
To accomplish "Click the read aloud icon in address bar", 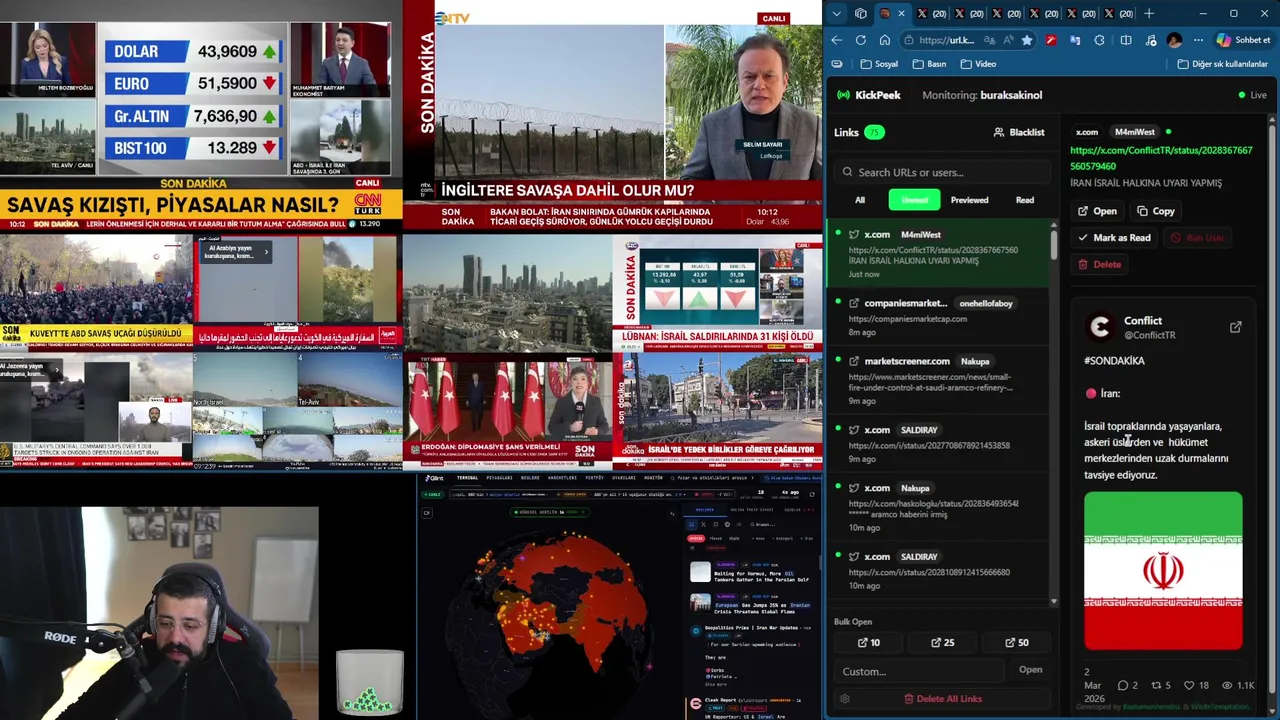I will click(x=1008, y=40).
